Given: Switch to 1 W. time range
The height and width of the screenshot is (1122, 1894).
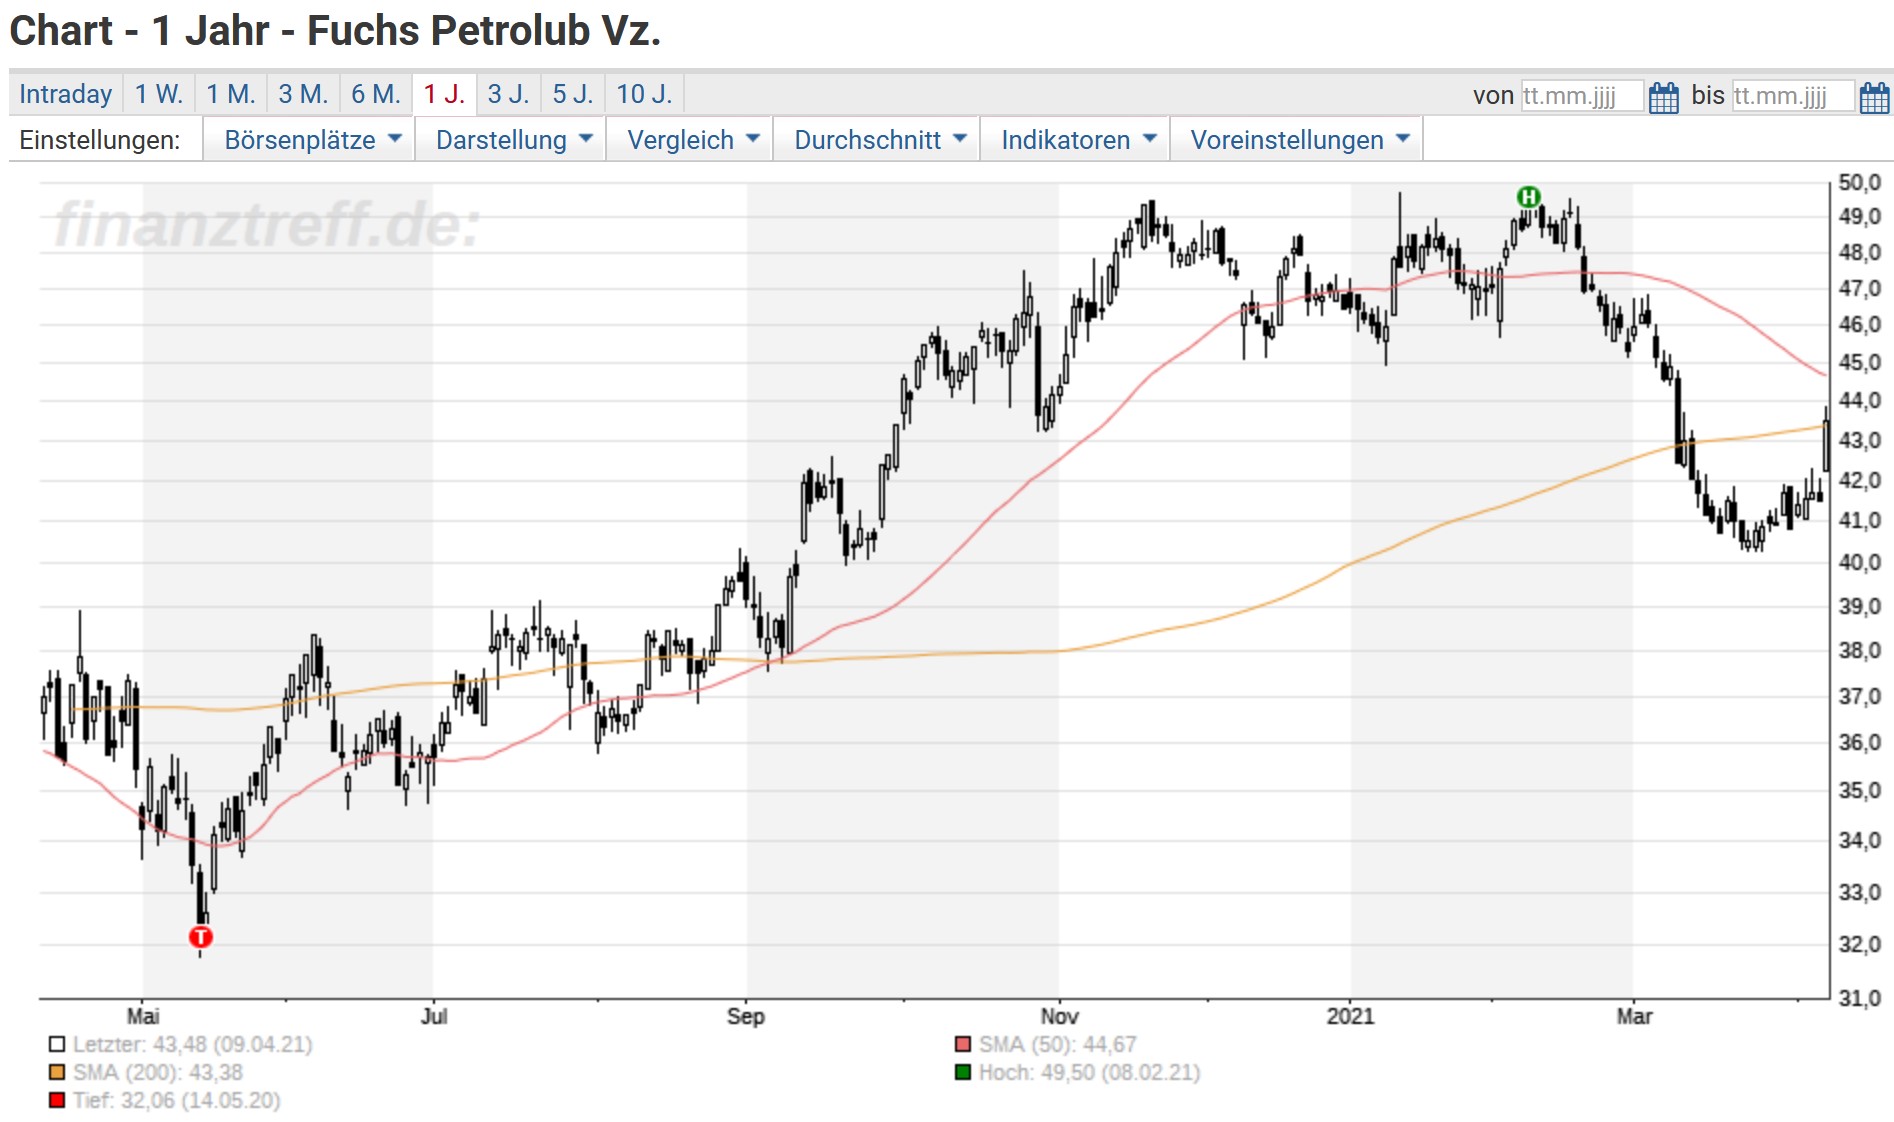Looking at the screenshot, I should point(159,94).
